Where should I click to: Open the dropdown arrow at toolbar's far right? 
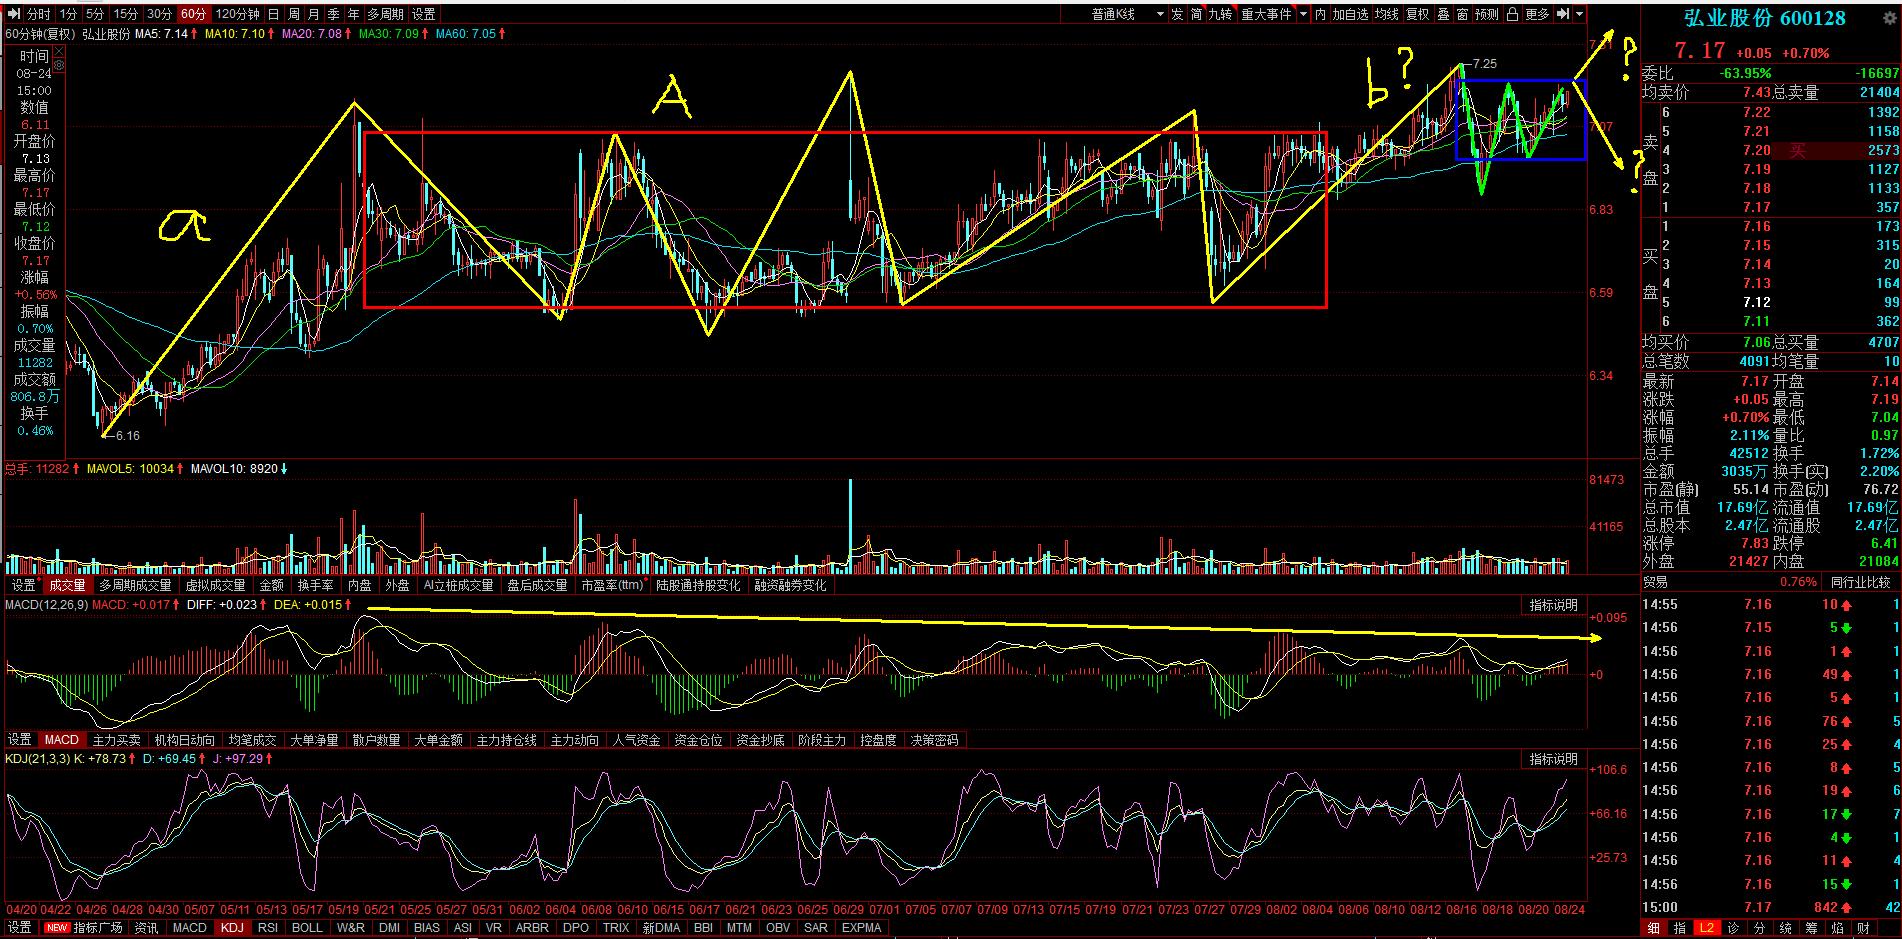pyautogui.click(x=1580, y=14)
